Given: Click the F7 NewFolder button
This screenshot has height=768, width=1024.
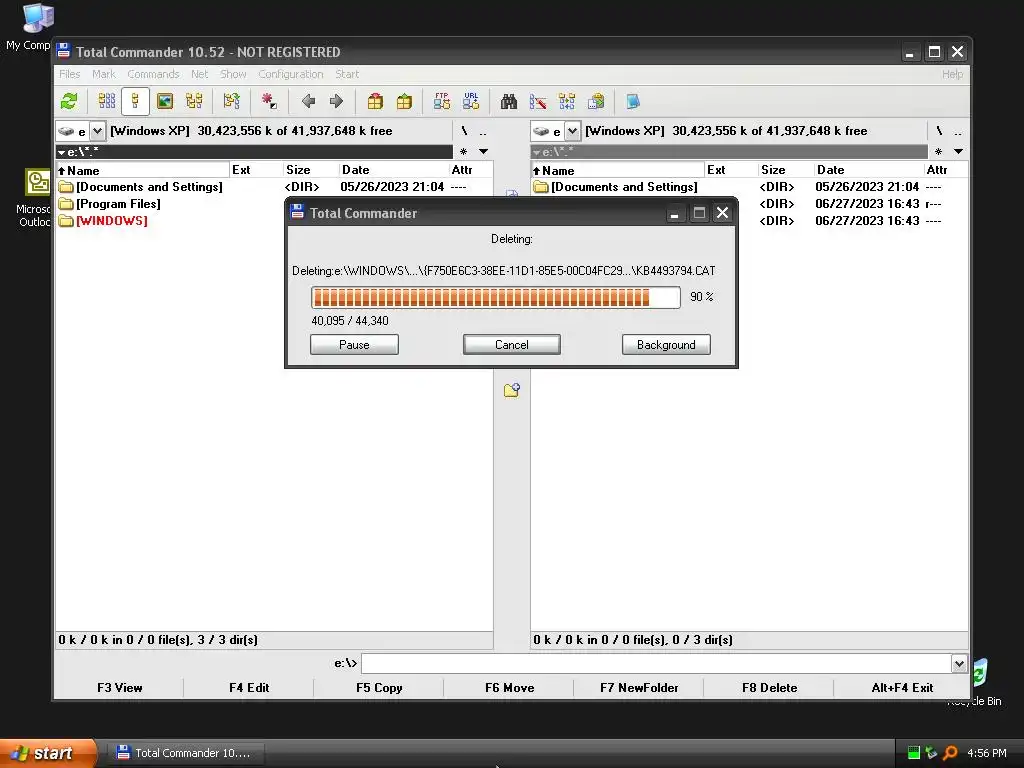Looking at the screenshot, I should point(639,688).
